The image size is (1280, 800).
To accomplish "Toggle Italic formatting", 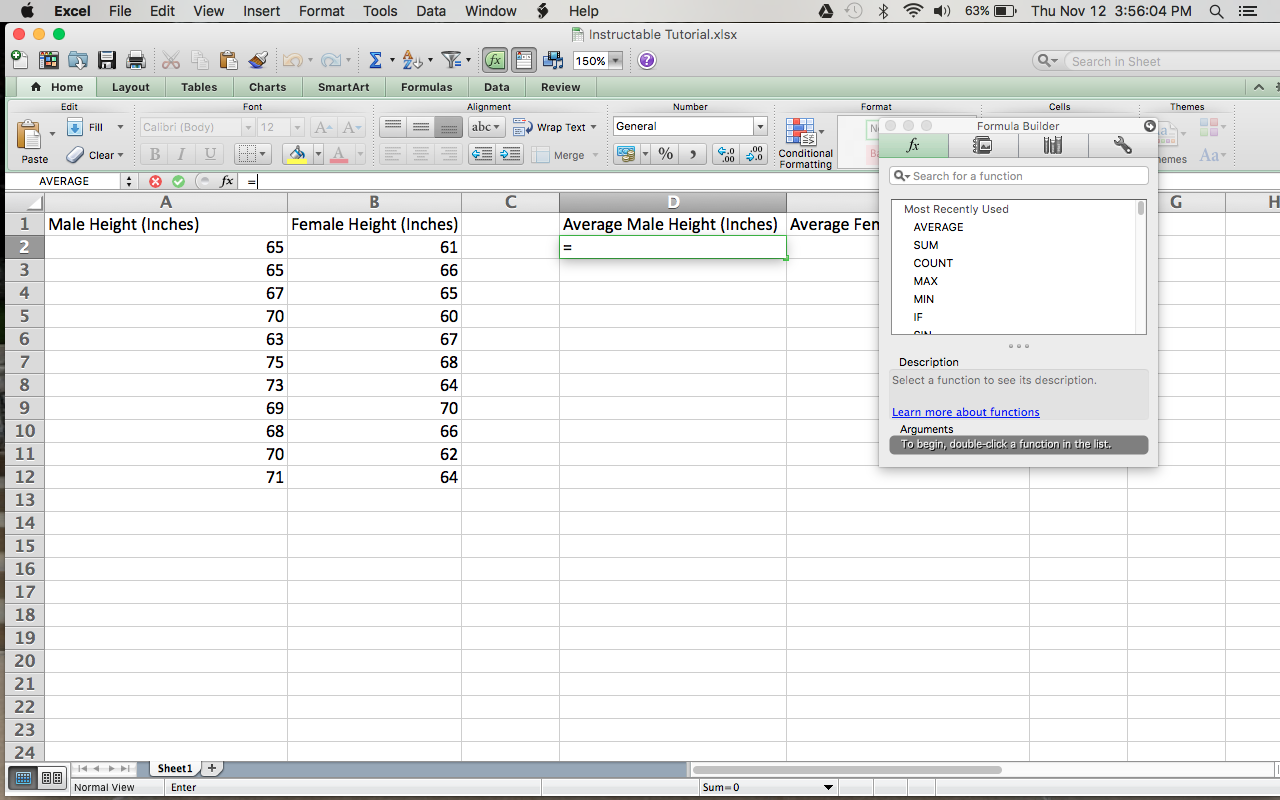I will click(x=181, y=154).
